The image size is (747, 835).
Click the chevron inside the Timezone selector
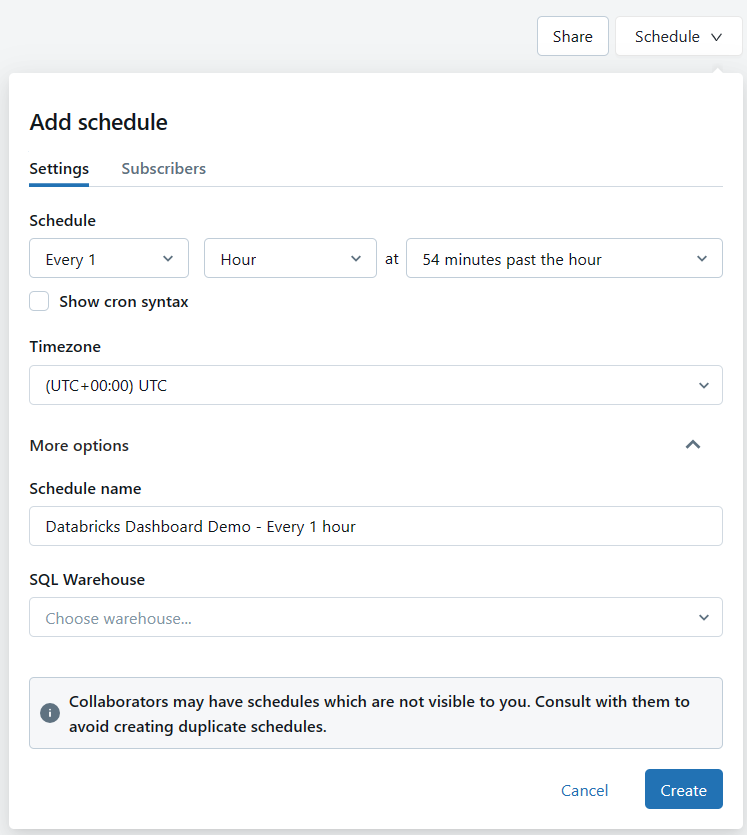[706, 385]
